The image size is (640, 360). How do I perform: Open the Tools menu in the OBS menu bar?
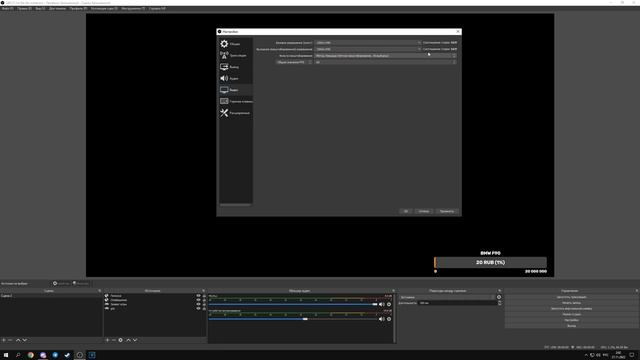(x=133, y=8)
